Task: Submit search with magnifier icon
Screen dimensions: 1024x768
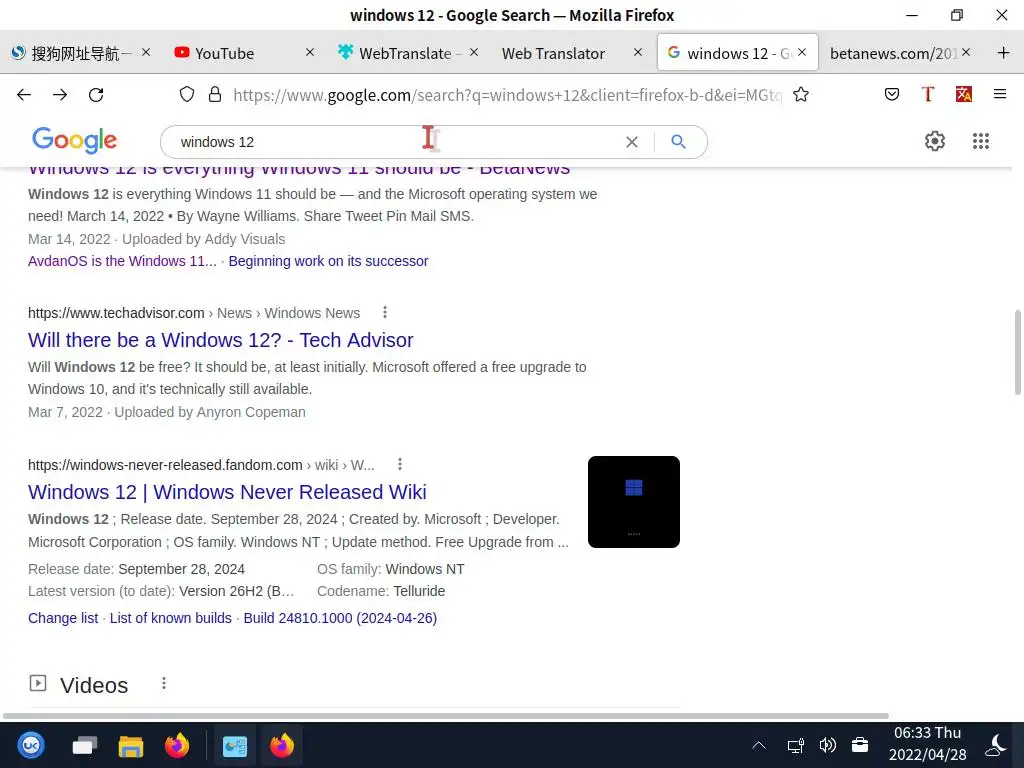Action: tap(679, 142)
